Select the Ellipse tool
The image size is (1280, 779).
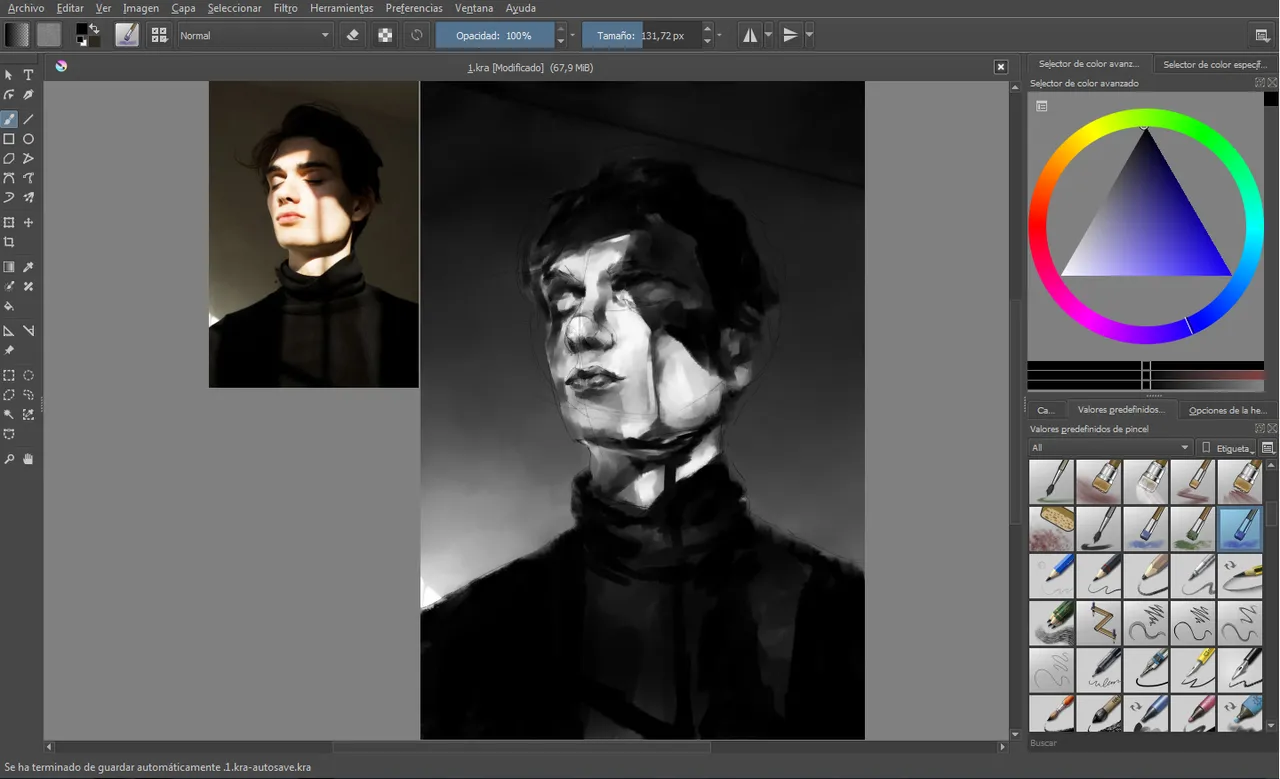pos(28,139)
